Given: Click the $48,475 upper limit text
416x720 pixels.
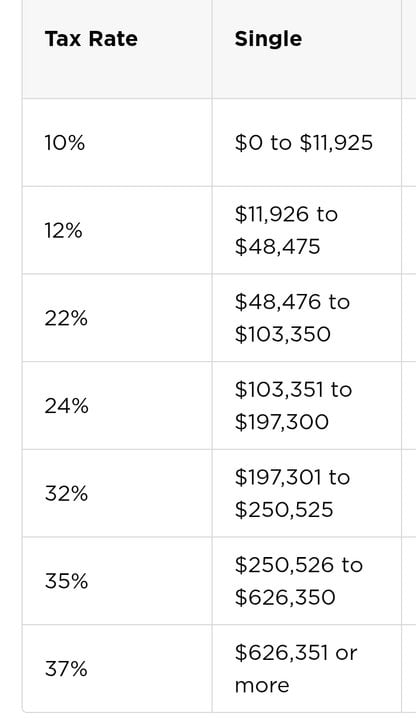Looking at the screenshot, I should coord(277,247).
